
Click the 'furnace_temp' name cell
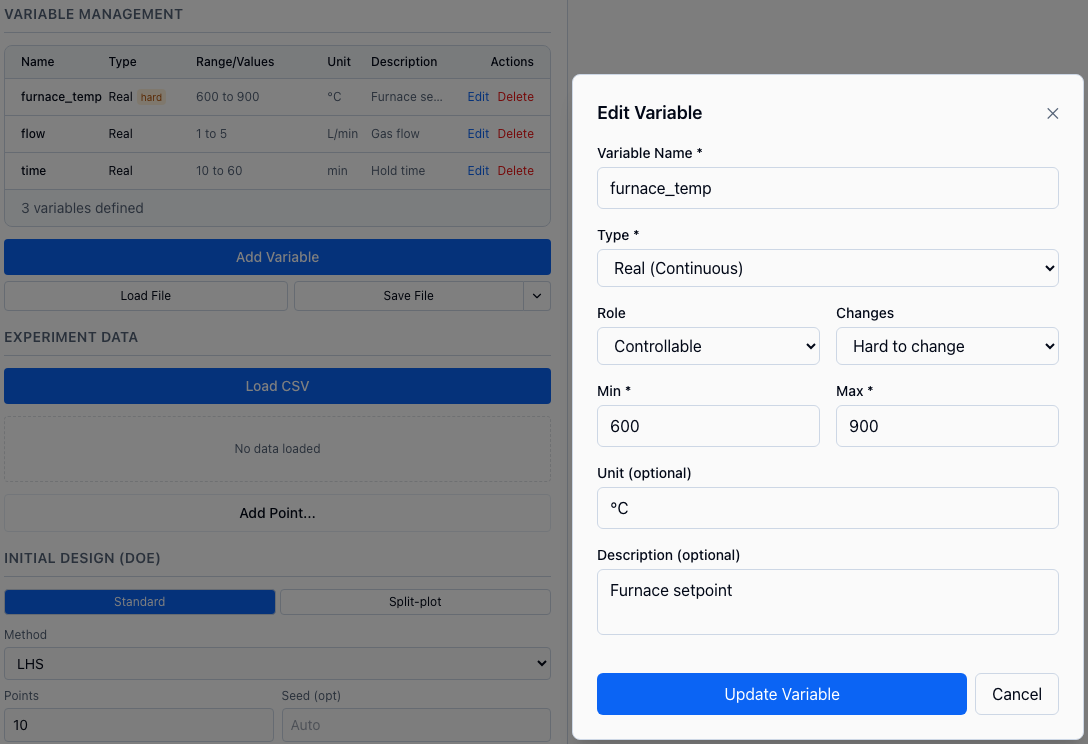click(61, 96)
